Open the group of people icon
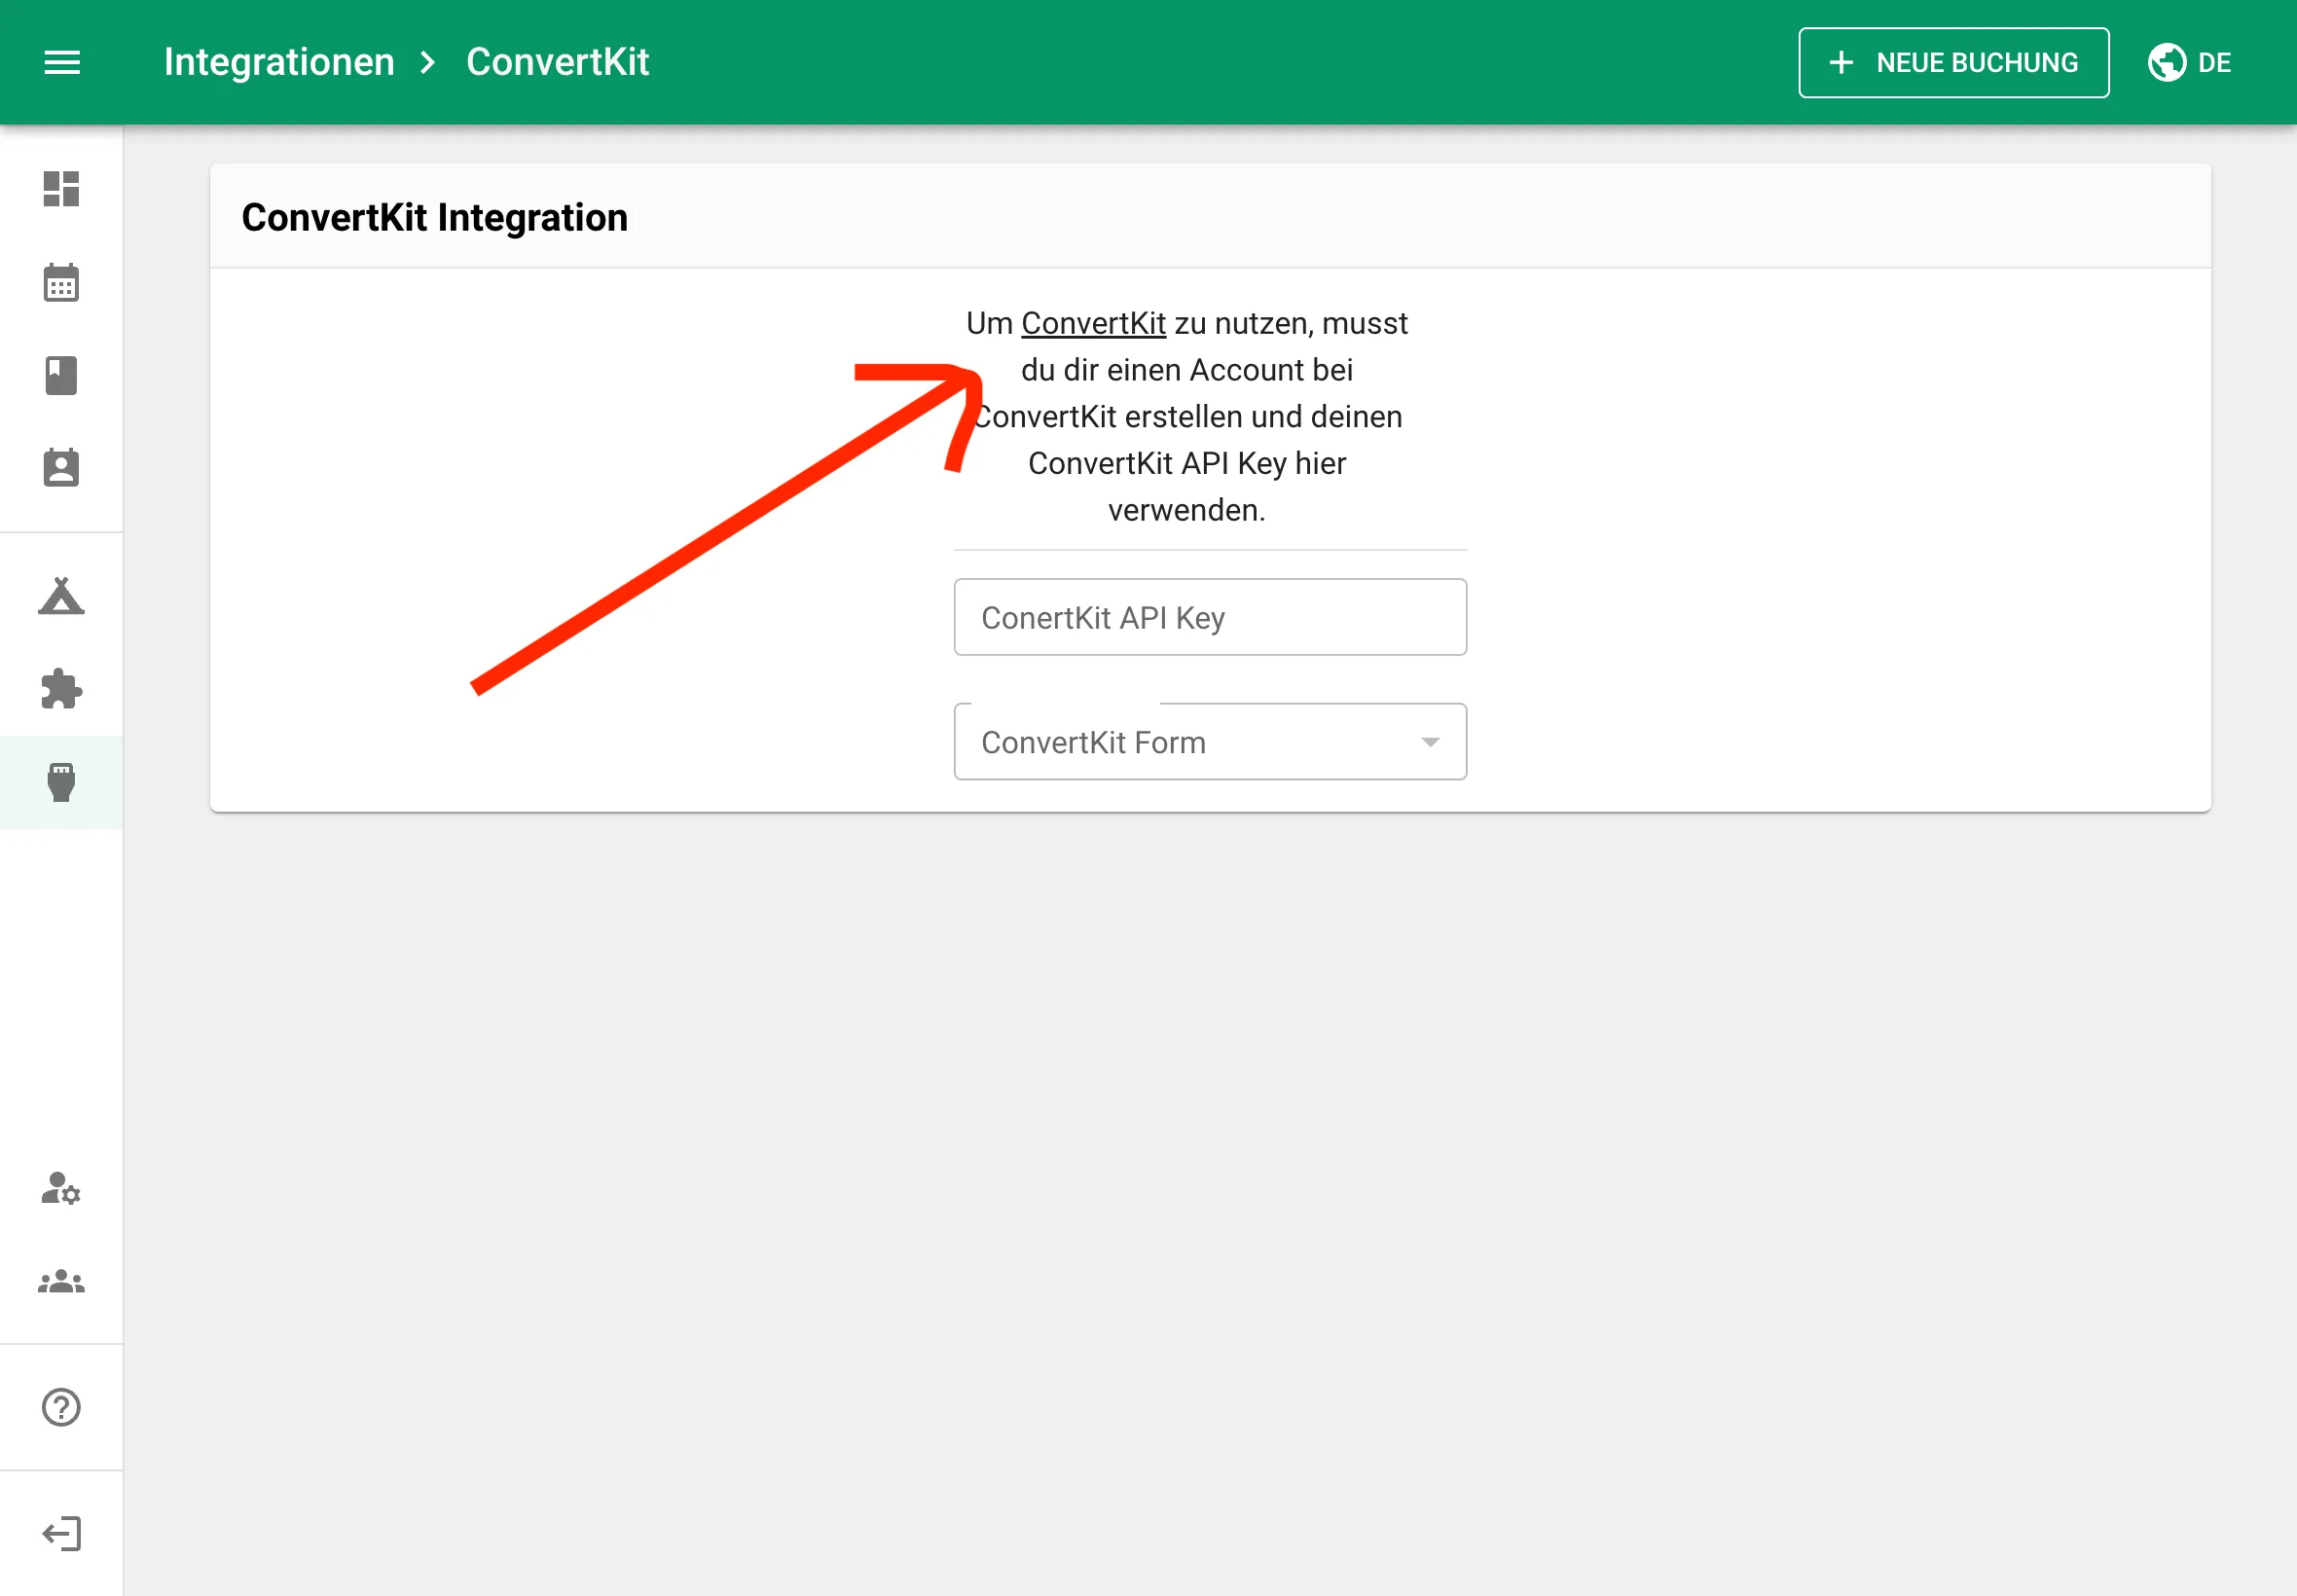2297x1596 pixels. (x=61, y=1281)
